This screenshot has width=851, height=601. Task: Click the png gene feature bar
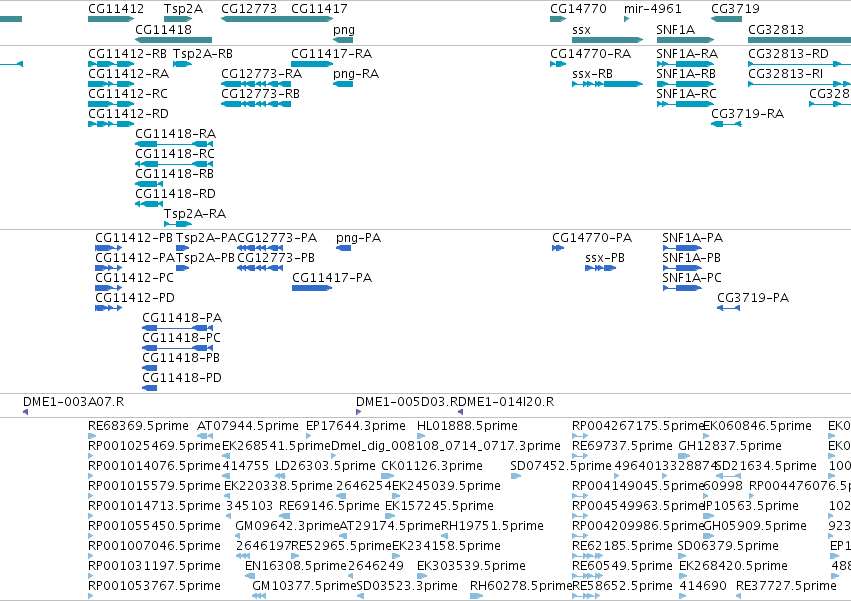(x=343, y=40)
